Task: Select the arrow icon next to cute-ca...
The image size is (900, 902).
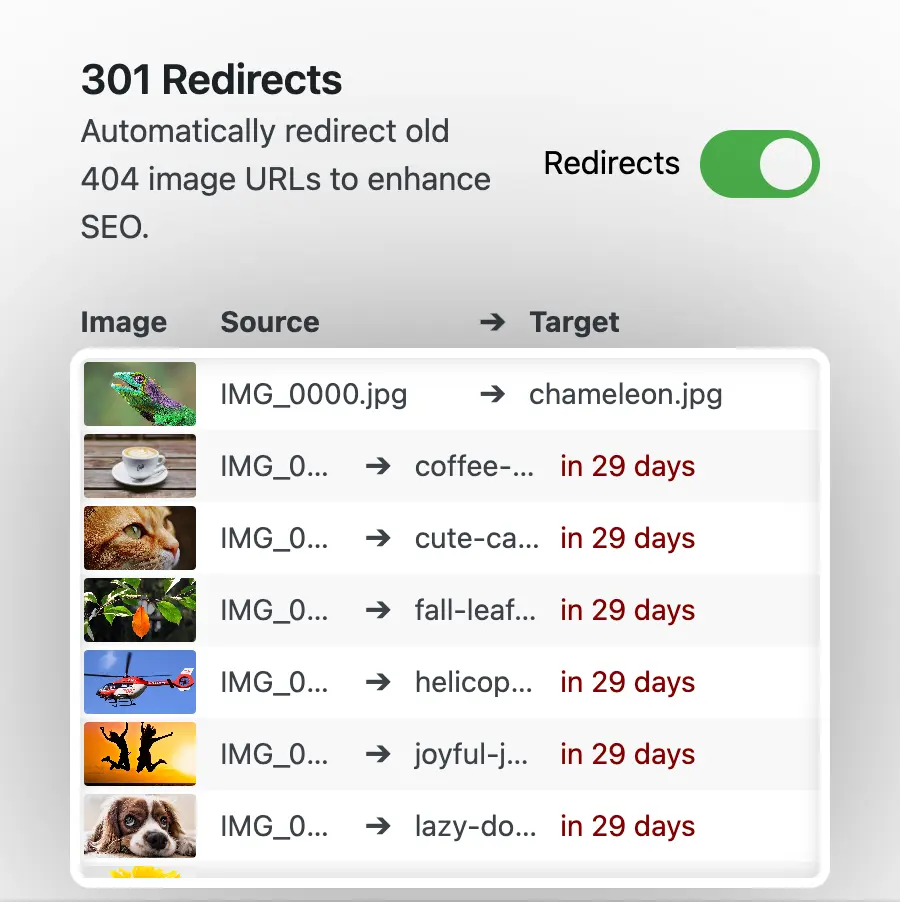Action: [377, 538]
